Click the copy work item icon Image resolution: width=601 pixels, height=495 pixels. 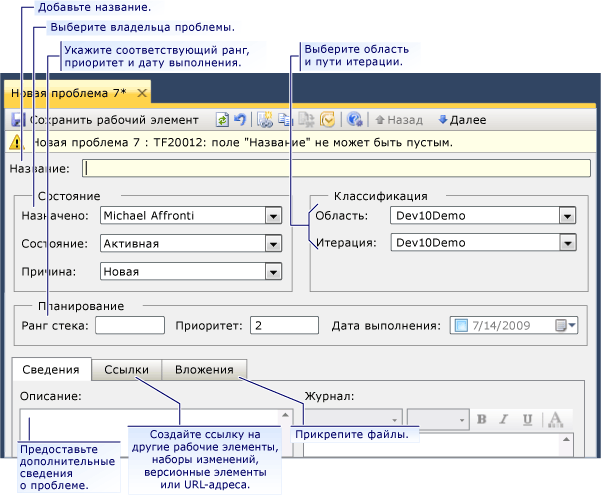click(285, 120)
